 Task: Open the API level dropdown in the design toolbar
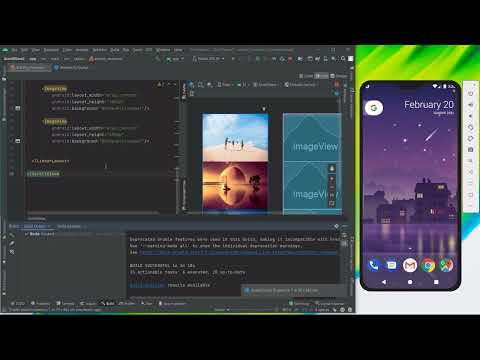[x=243, y=85]
